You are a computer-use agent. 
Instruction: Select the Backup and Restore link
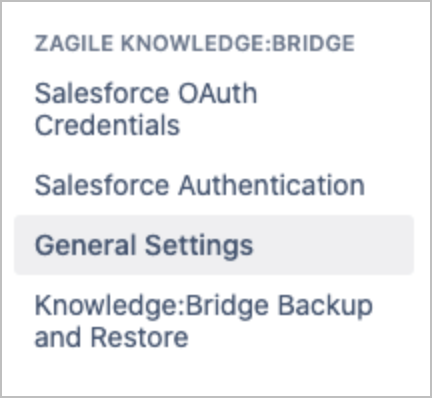coord(204,321)
